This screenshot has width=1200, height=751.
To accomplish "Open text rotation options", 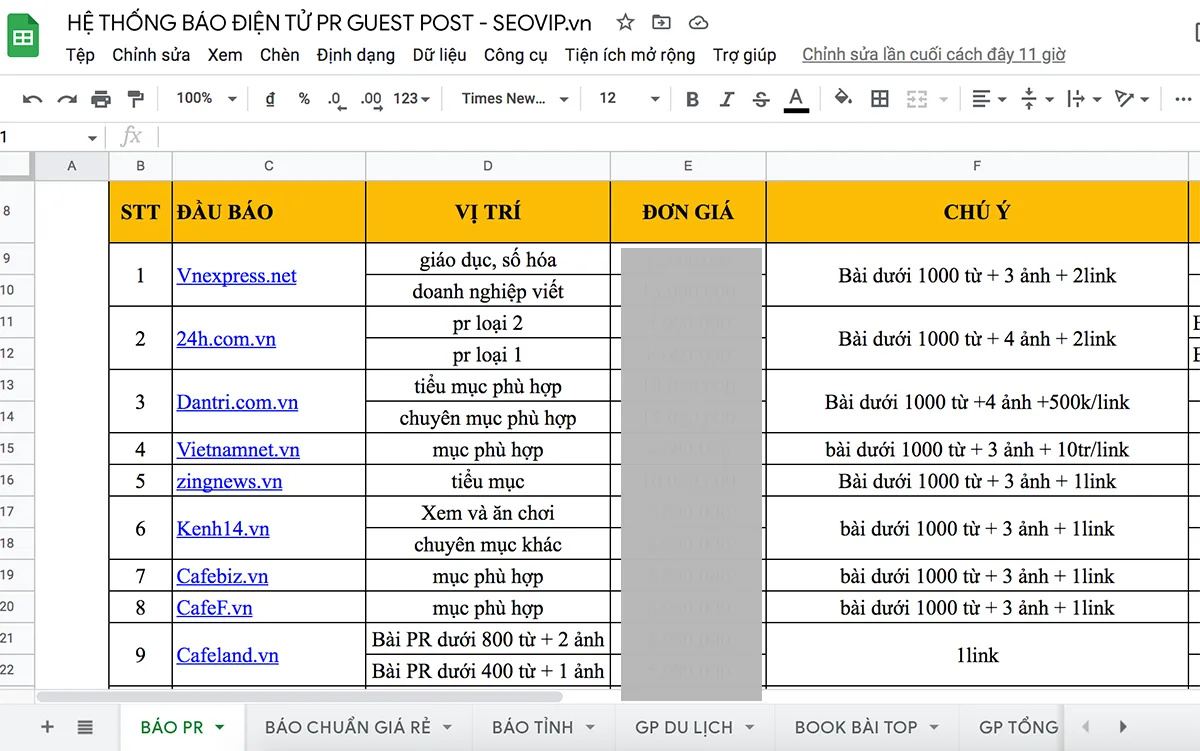I will coord(1132,99).
